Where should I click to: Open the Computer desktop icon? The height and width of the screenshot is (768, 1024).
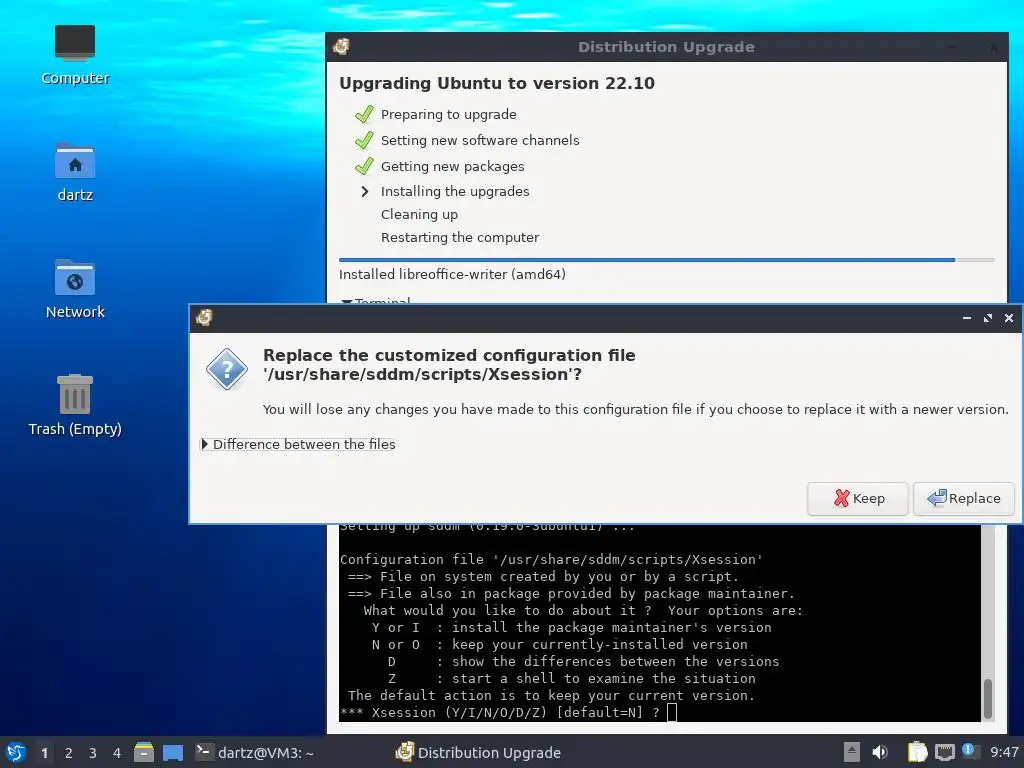[74, 55]
